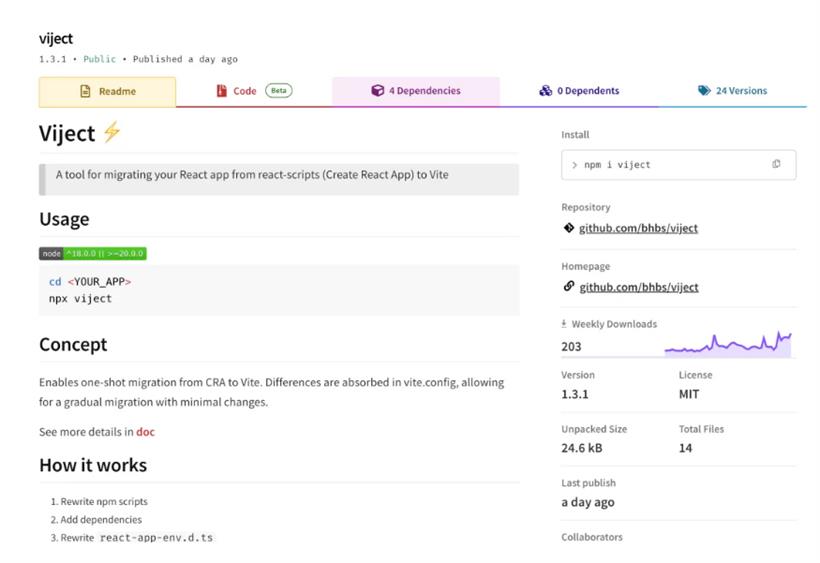Click the homepage chain link icon
The width and height of the screenshot is (820, 563).
pyautogui.click(x=569, y=286)
